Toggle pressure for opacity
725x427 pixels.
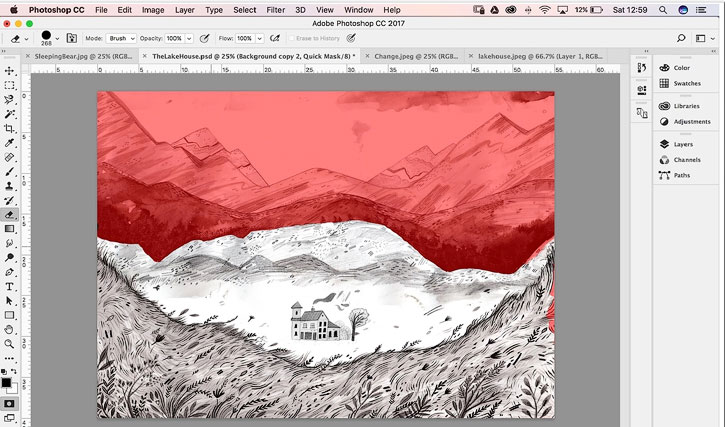pyautogui.click(x=204, y=38)
